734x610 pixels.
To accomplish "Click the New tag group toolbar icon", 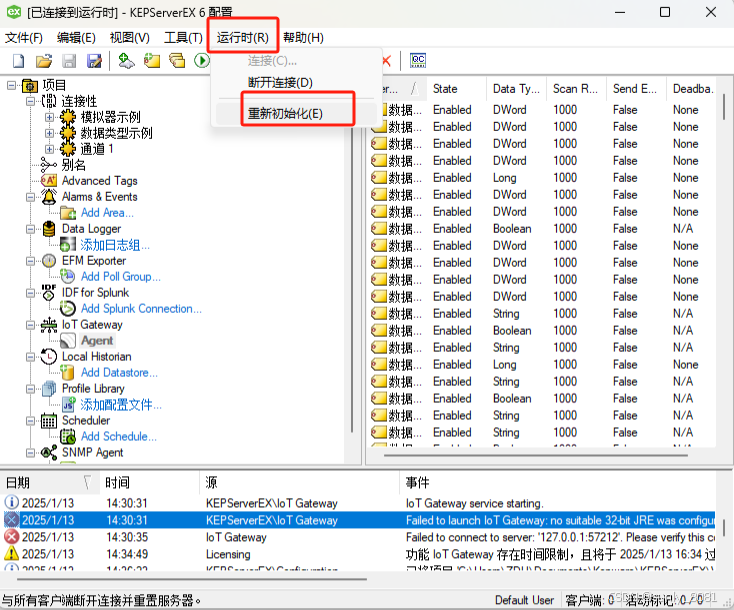I will click(177, 61).
